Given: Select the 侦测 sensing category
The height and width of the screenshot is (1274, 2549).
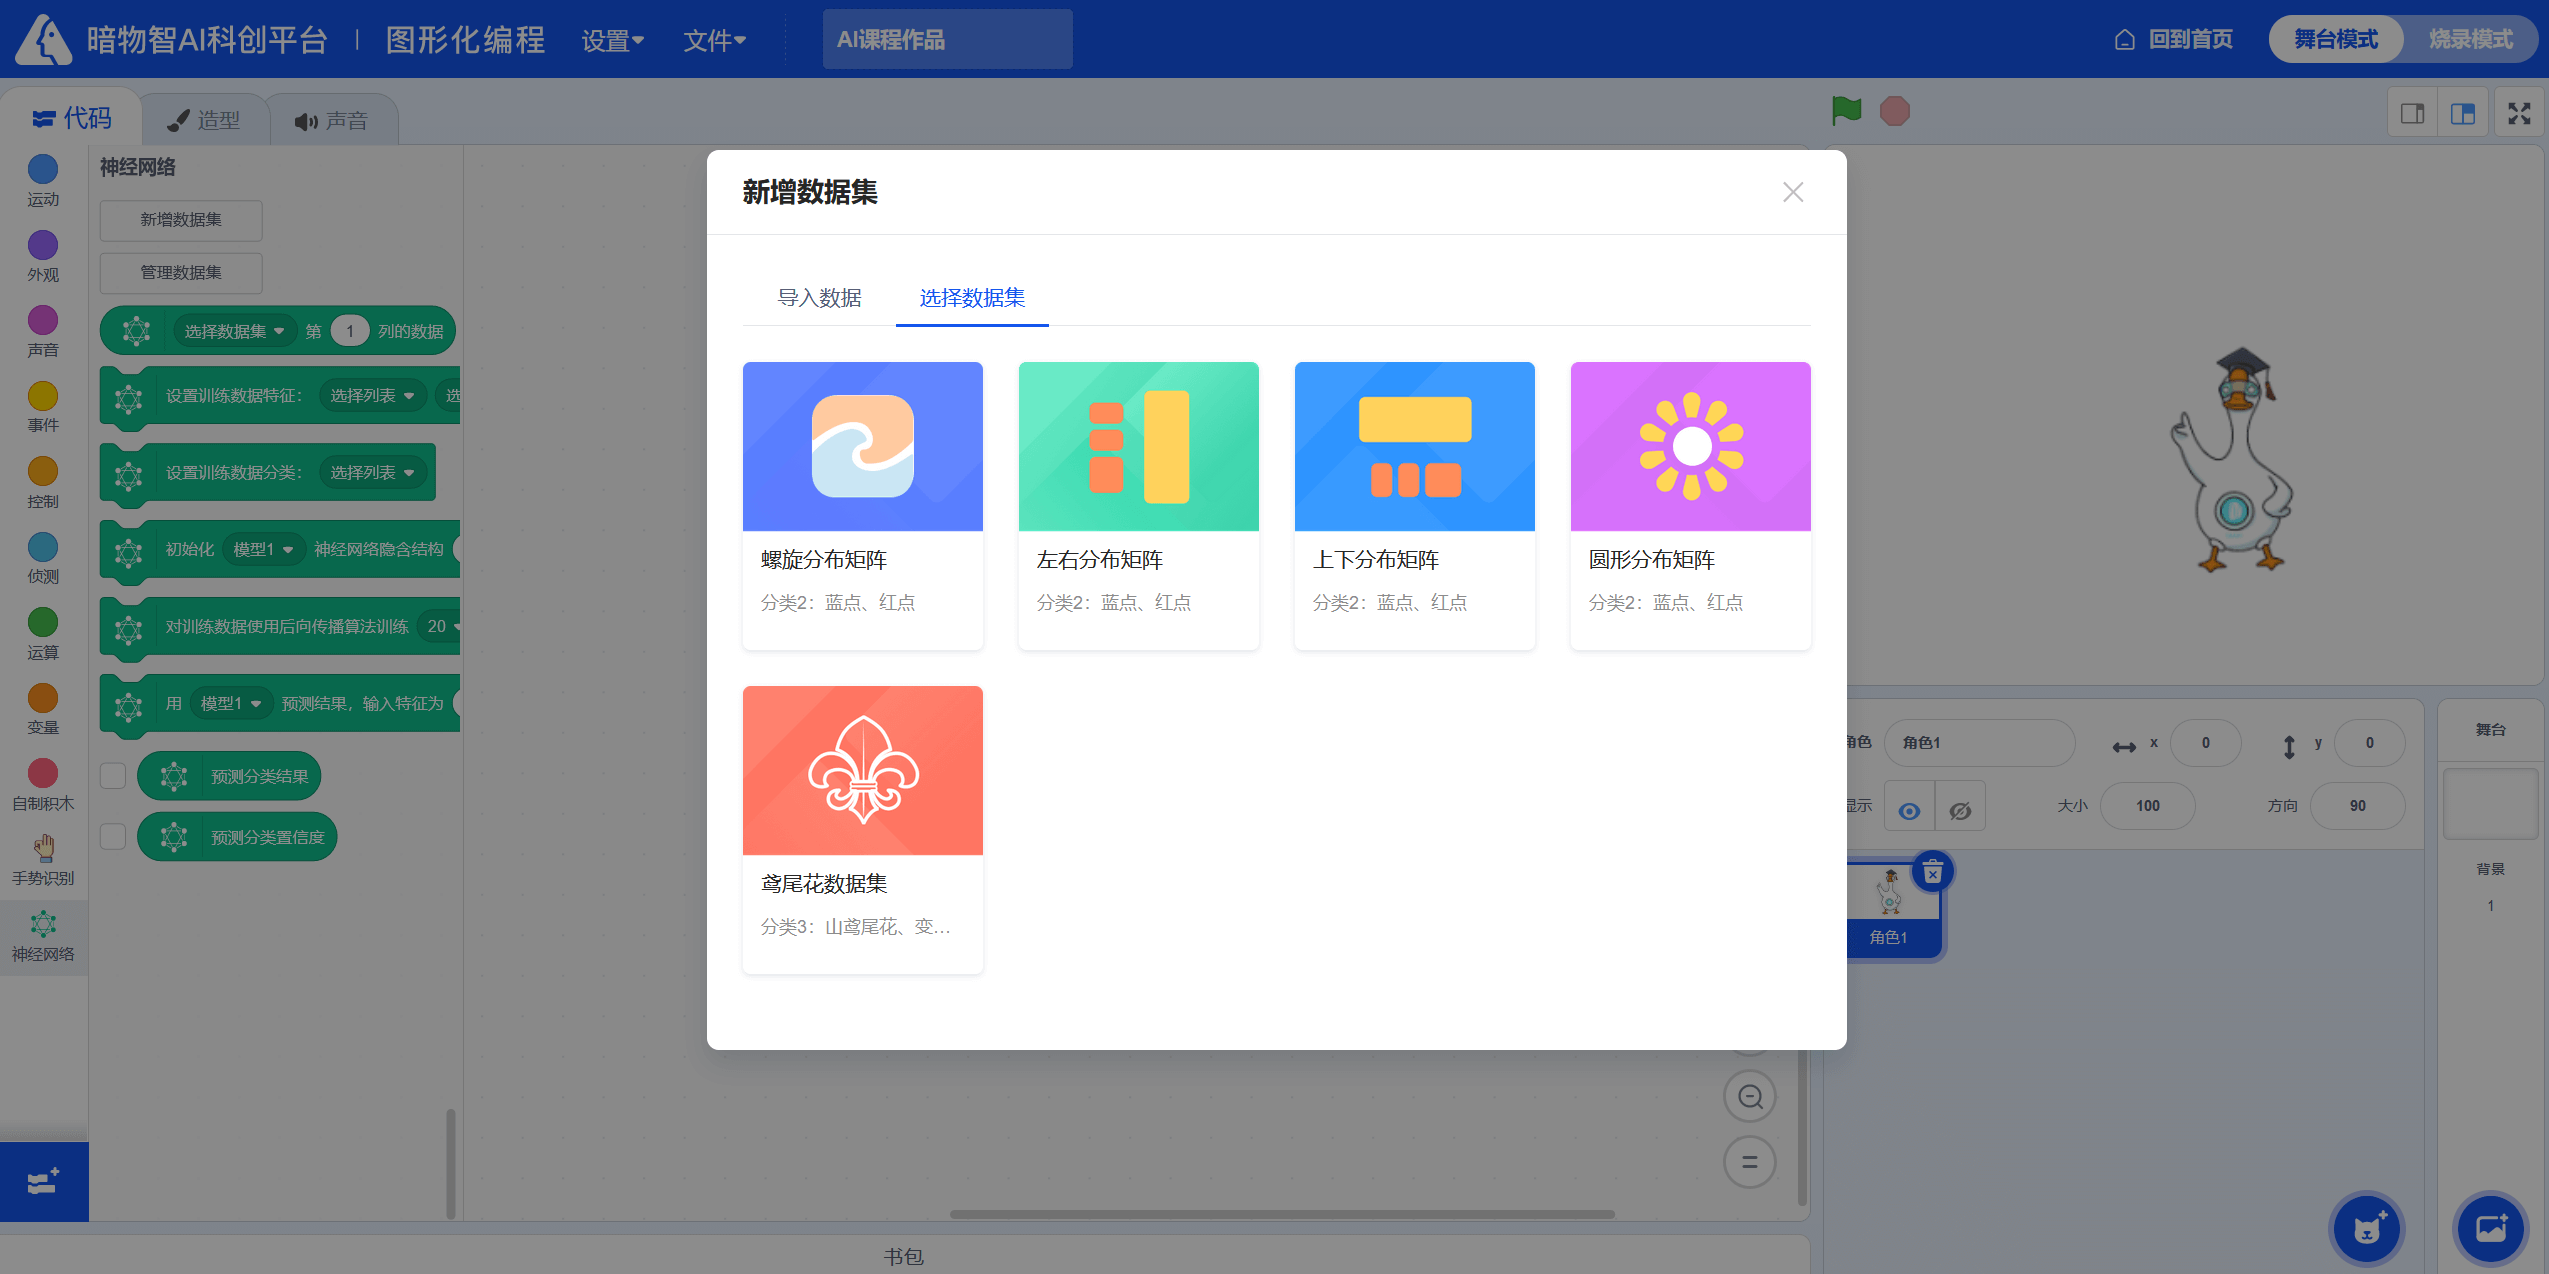Looking at the screenshot, I should tap(43, 559).
